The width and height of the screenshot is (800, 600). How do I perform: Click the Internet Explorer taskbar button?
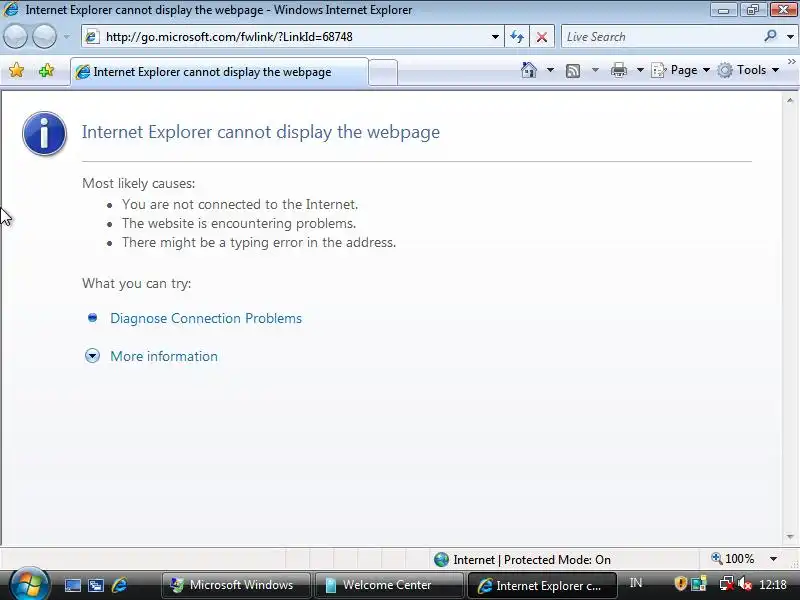point(542,585)
